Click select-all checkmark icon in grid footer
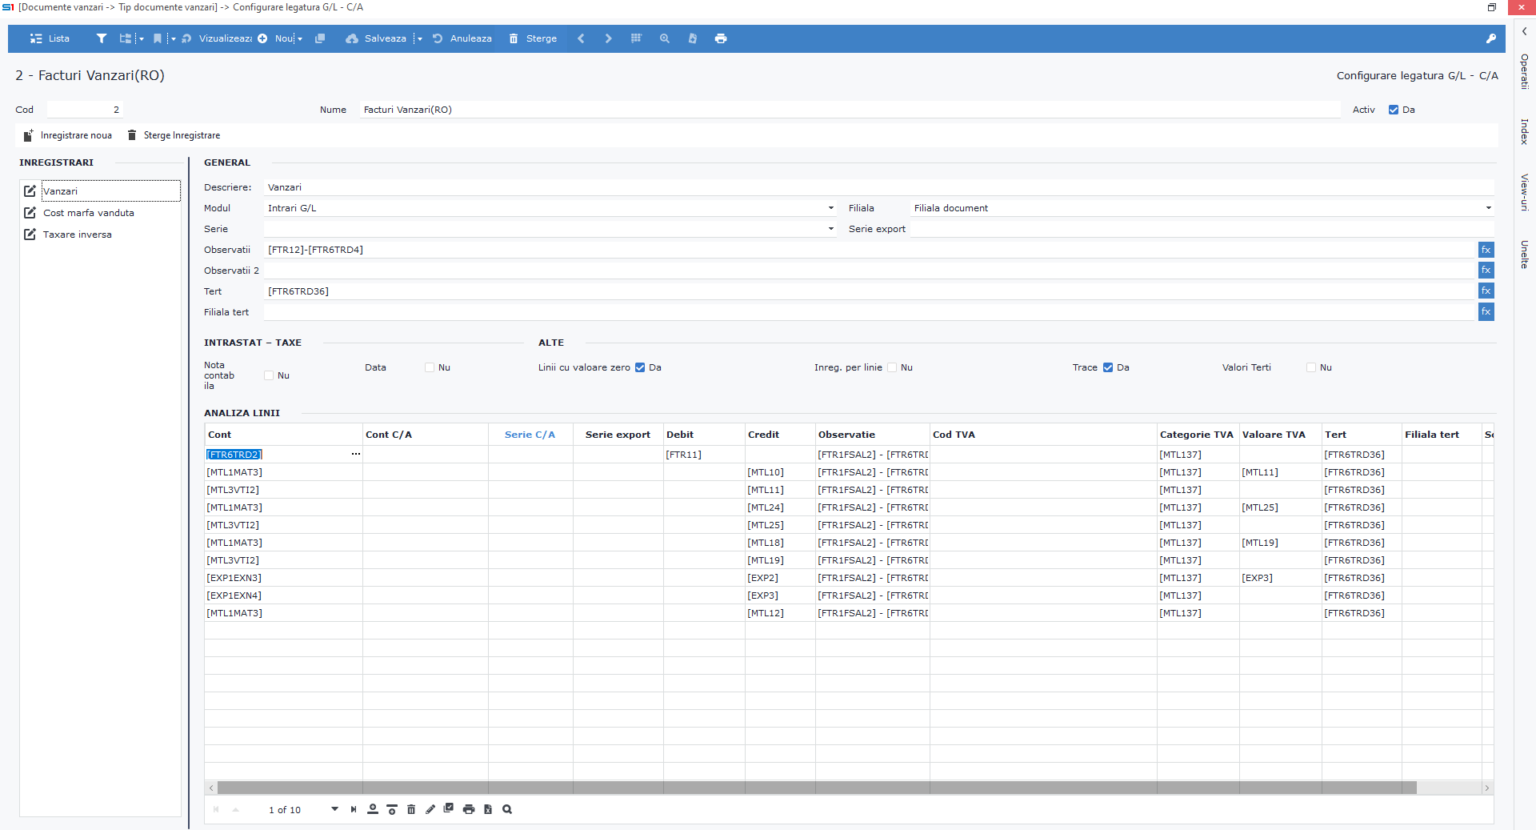The image size is (1536, 830). tap(449, 809)
